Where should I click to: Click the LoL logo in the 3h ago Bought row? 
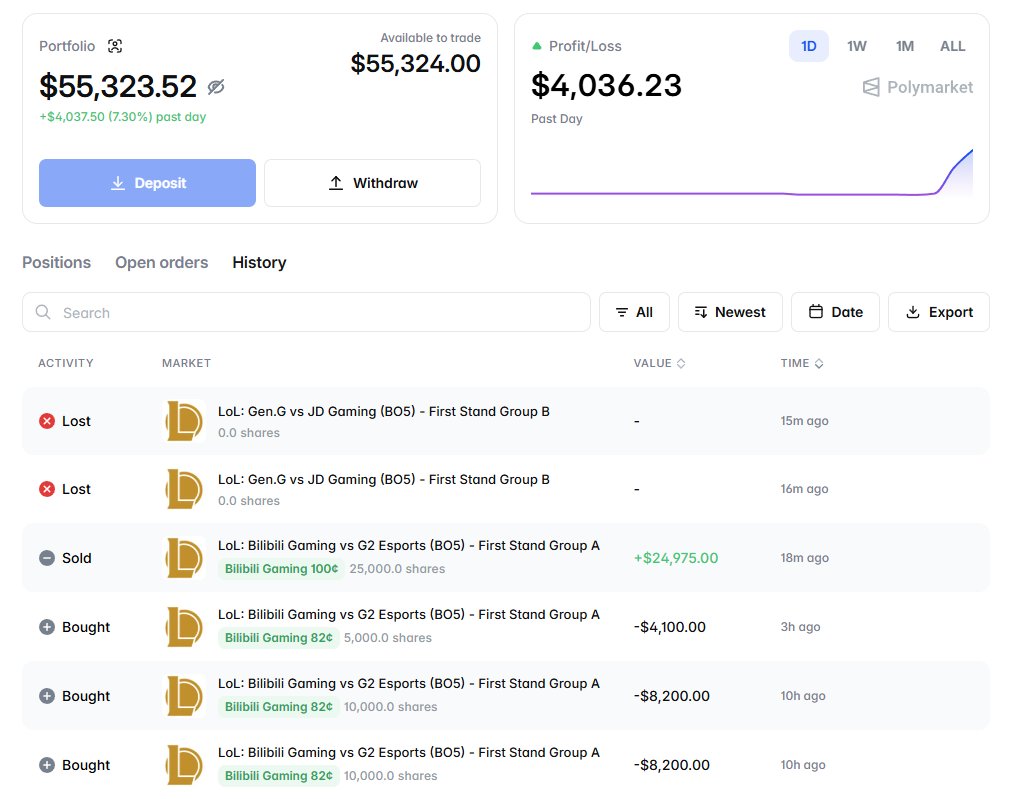point(185,627)
